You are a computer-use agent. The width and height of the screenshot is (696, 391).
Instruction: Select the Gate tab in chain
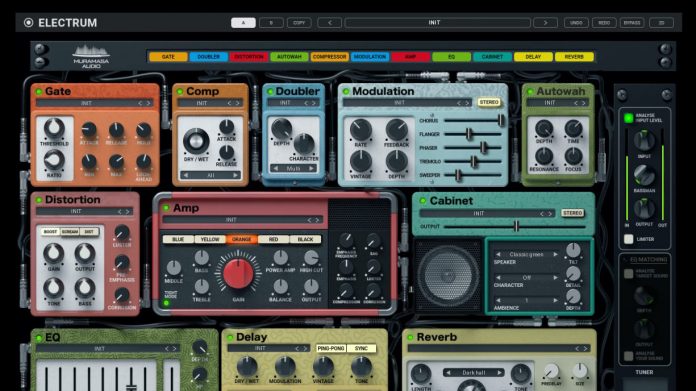tap(168, 57)
